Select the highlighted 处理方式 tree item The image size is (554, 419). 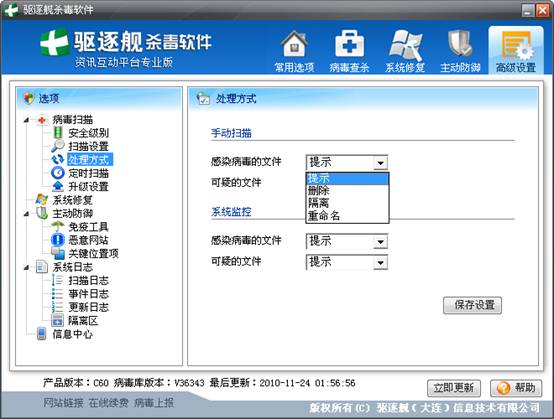(90, 160)
